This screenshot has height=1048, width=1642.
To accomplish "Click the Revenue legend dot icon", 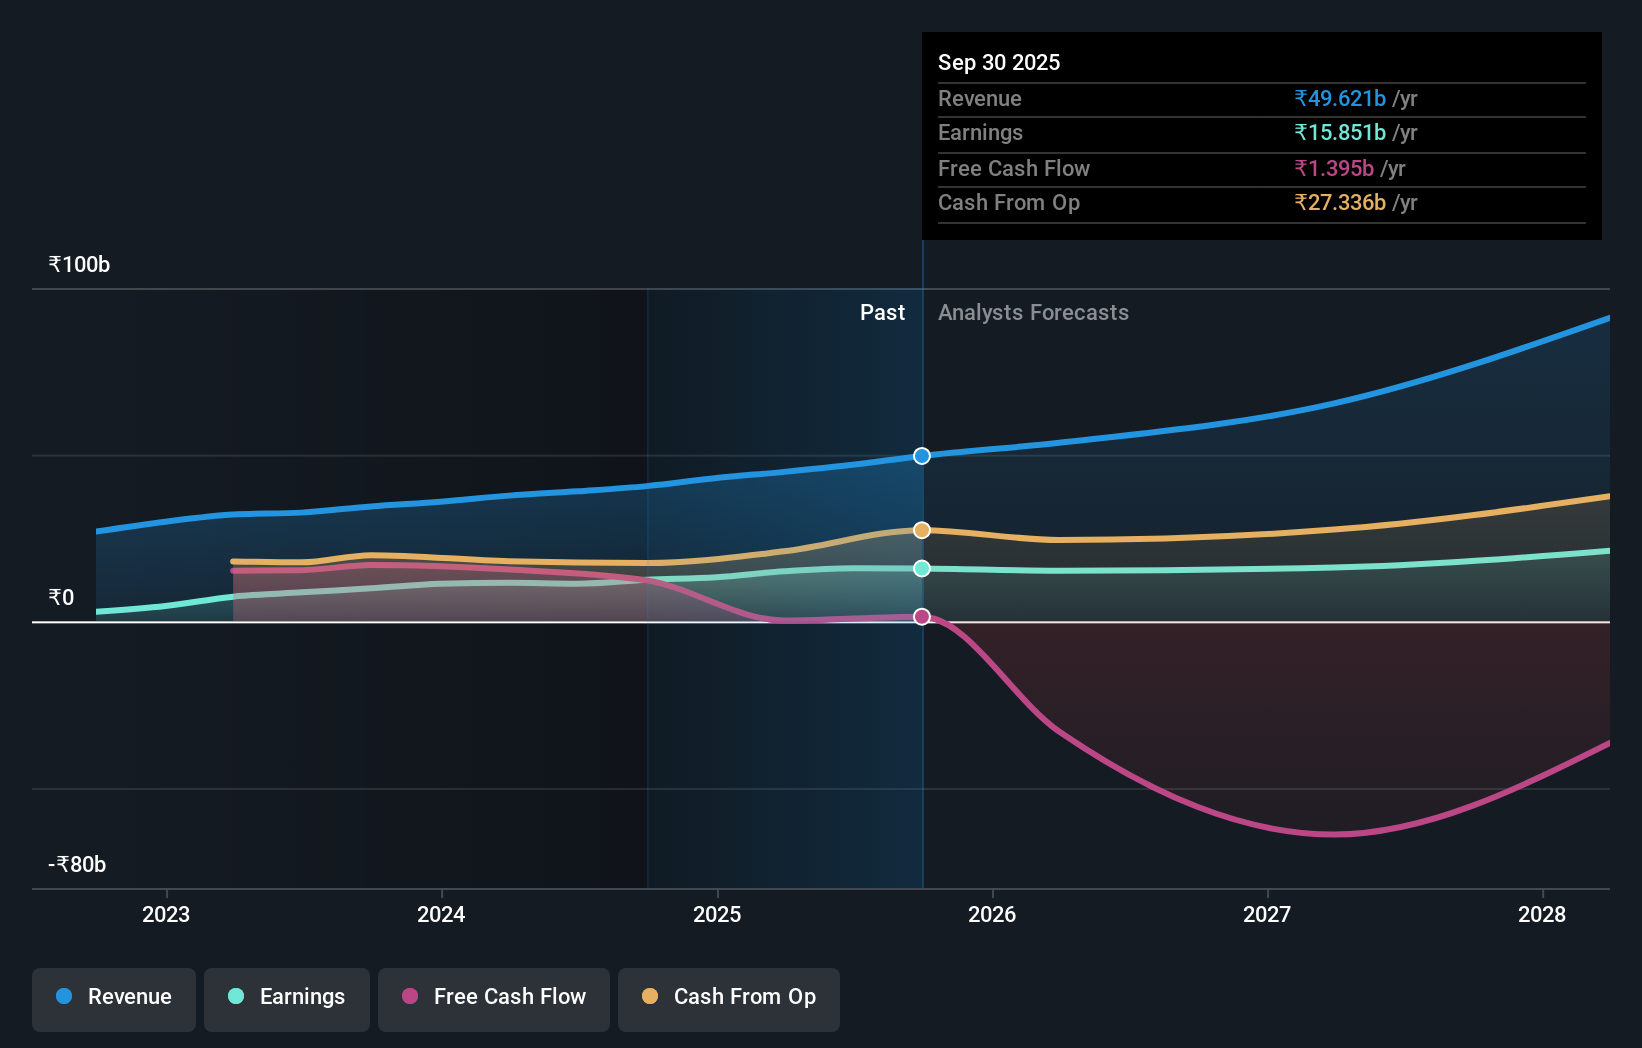I will click(62, 996).
